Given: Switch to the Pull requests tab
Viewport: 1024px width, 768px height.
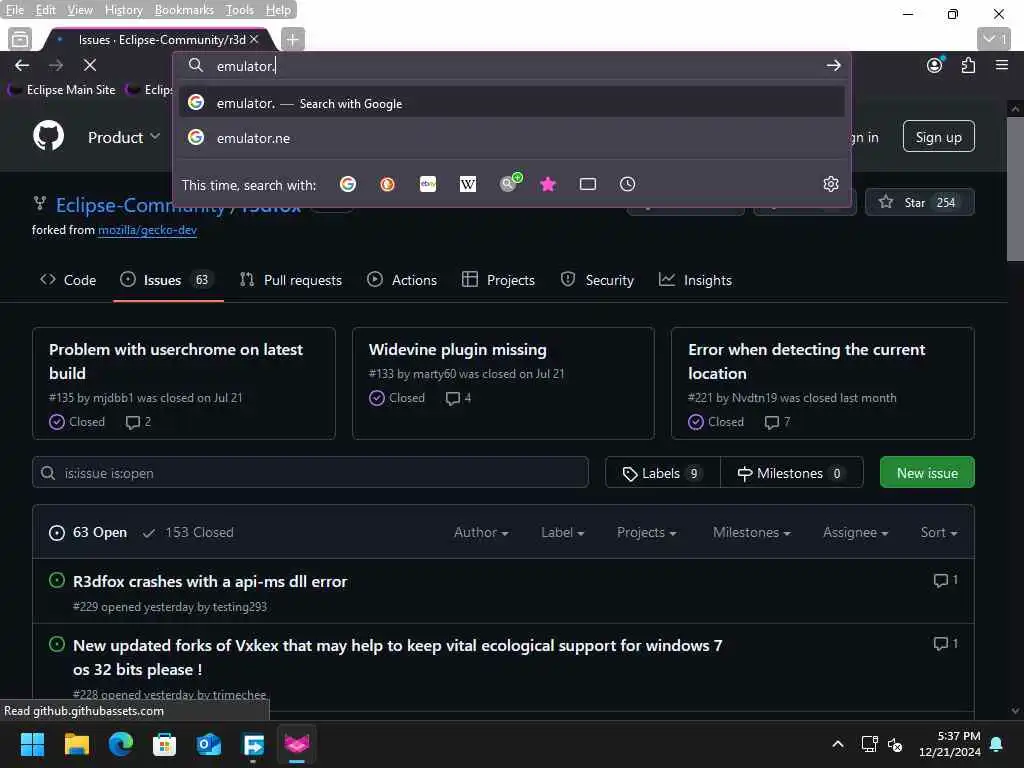Looking at the screenshot, I should (x=291, y=280).
